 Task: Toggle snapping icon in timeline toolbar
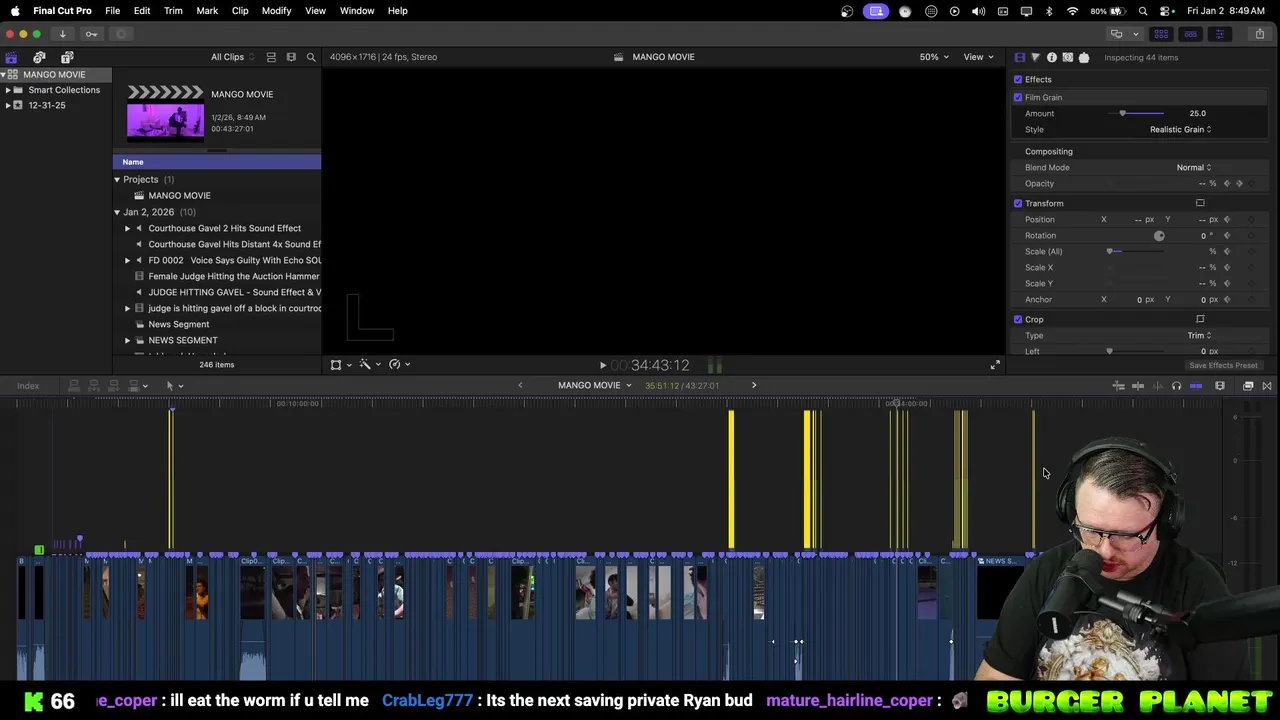pos(1196,386)
